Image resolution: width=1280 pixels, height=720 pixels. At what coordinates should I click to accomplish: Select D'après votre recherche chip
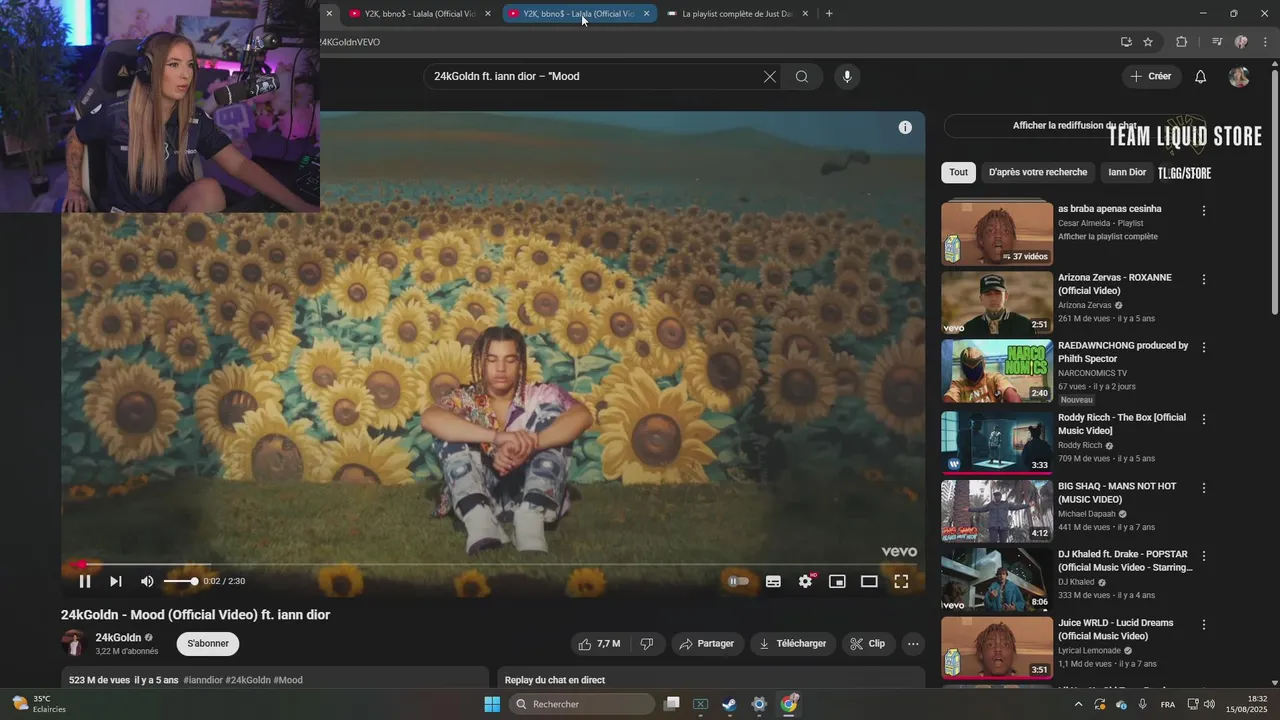click(x=1038, y=172)
